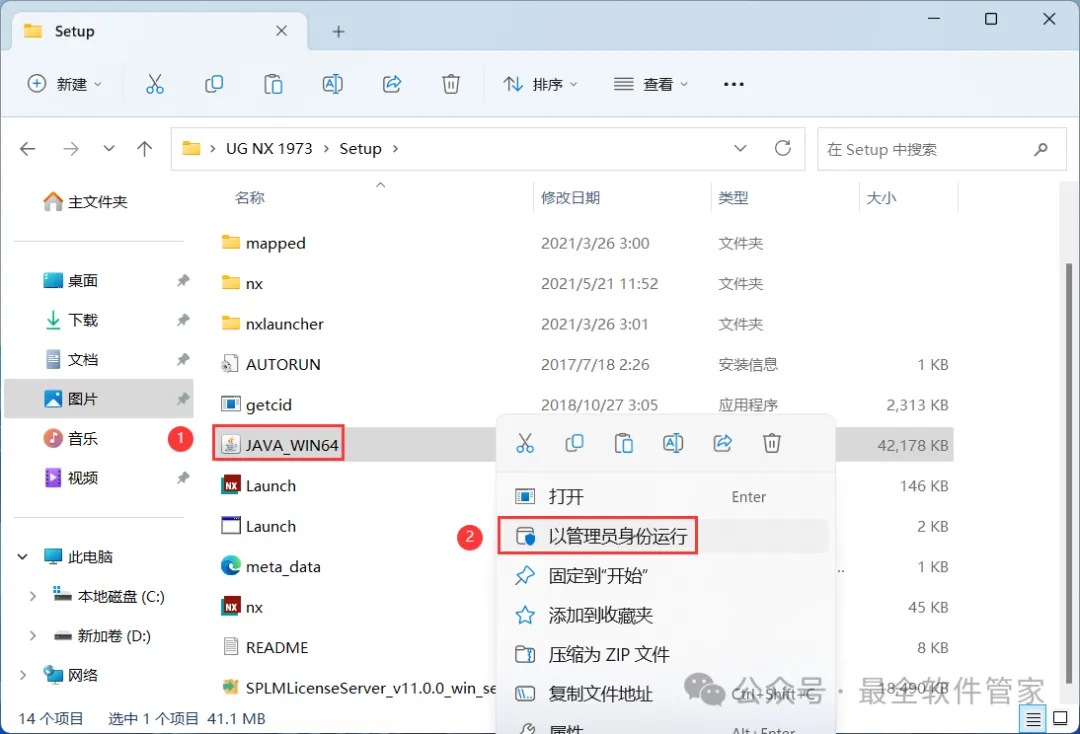Image resolution: width=1080 pixels, height=734 pixels.
Task: Add a new tab with plus button
Action: 338,31
